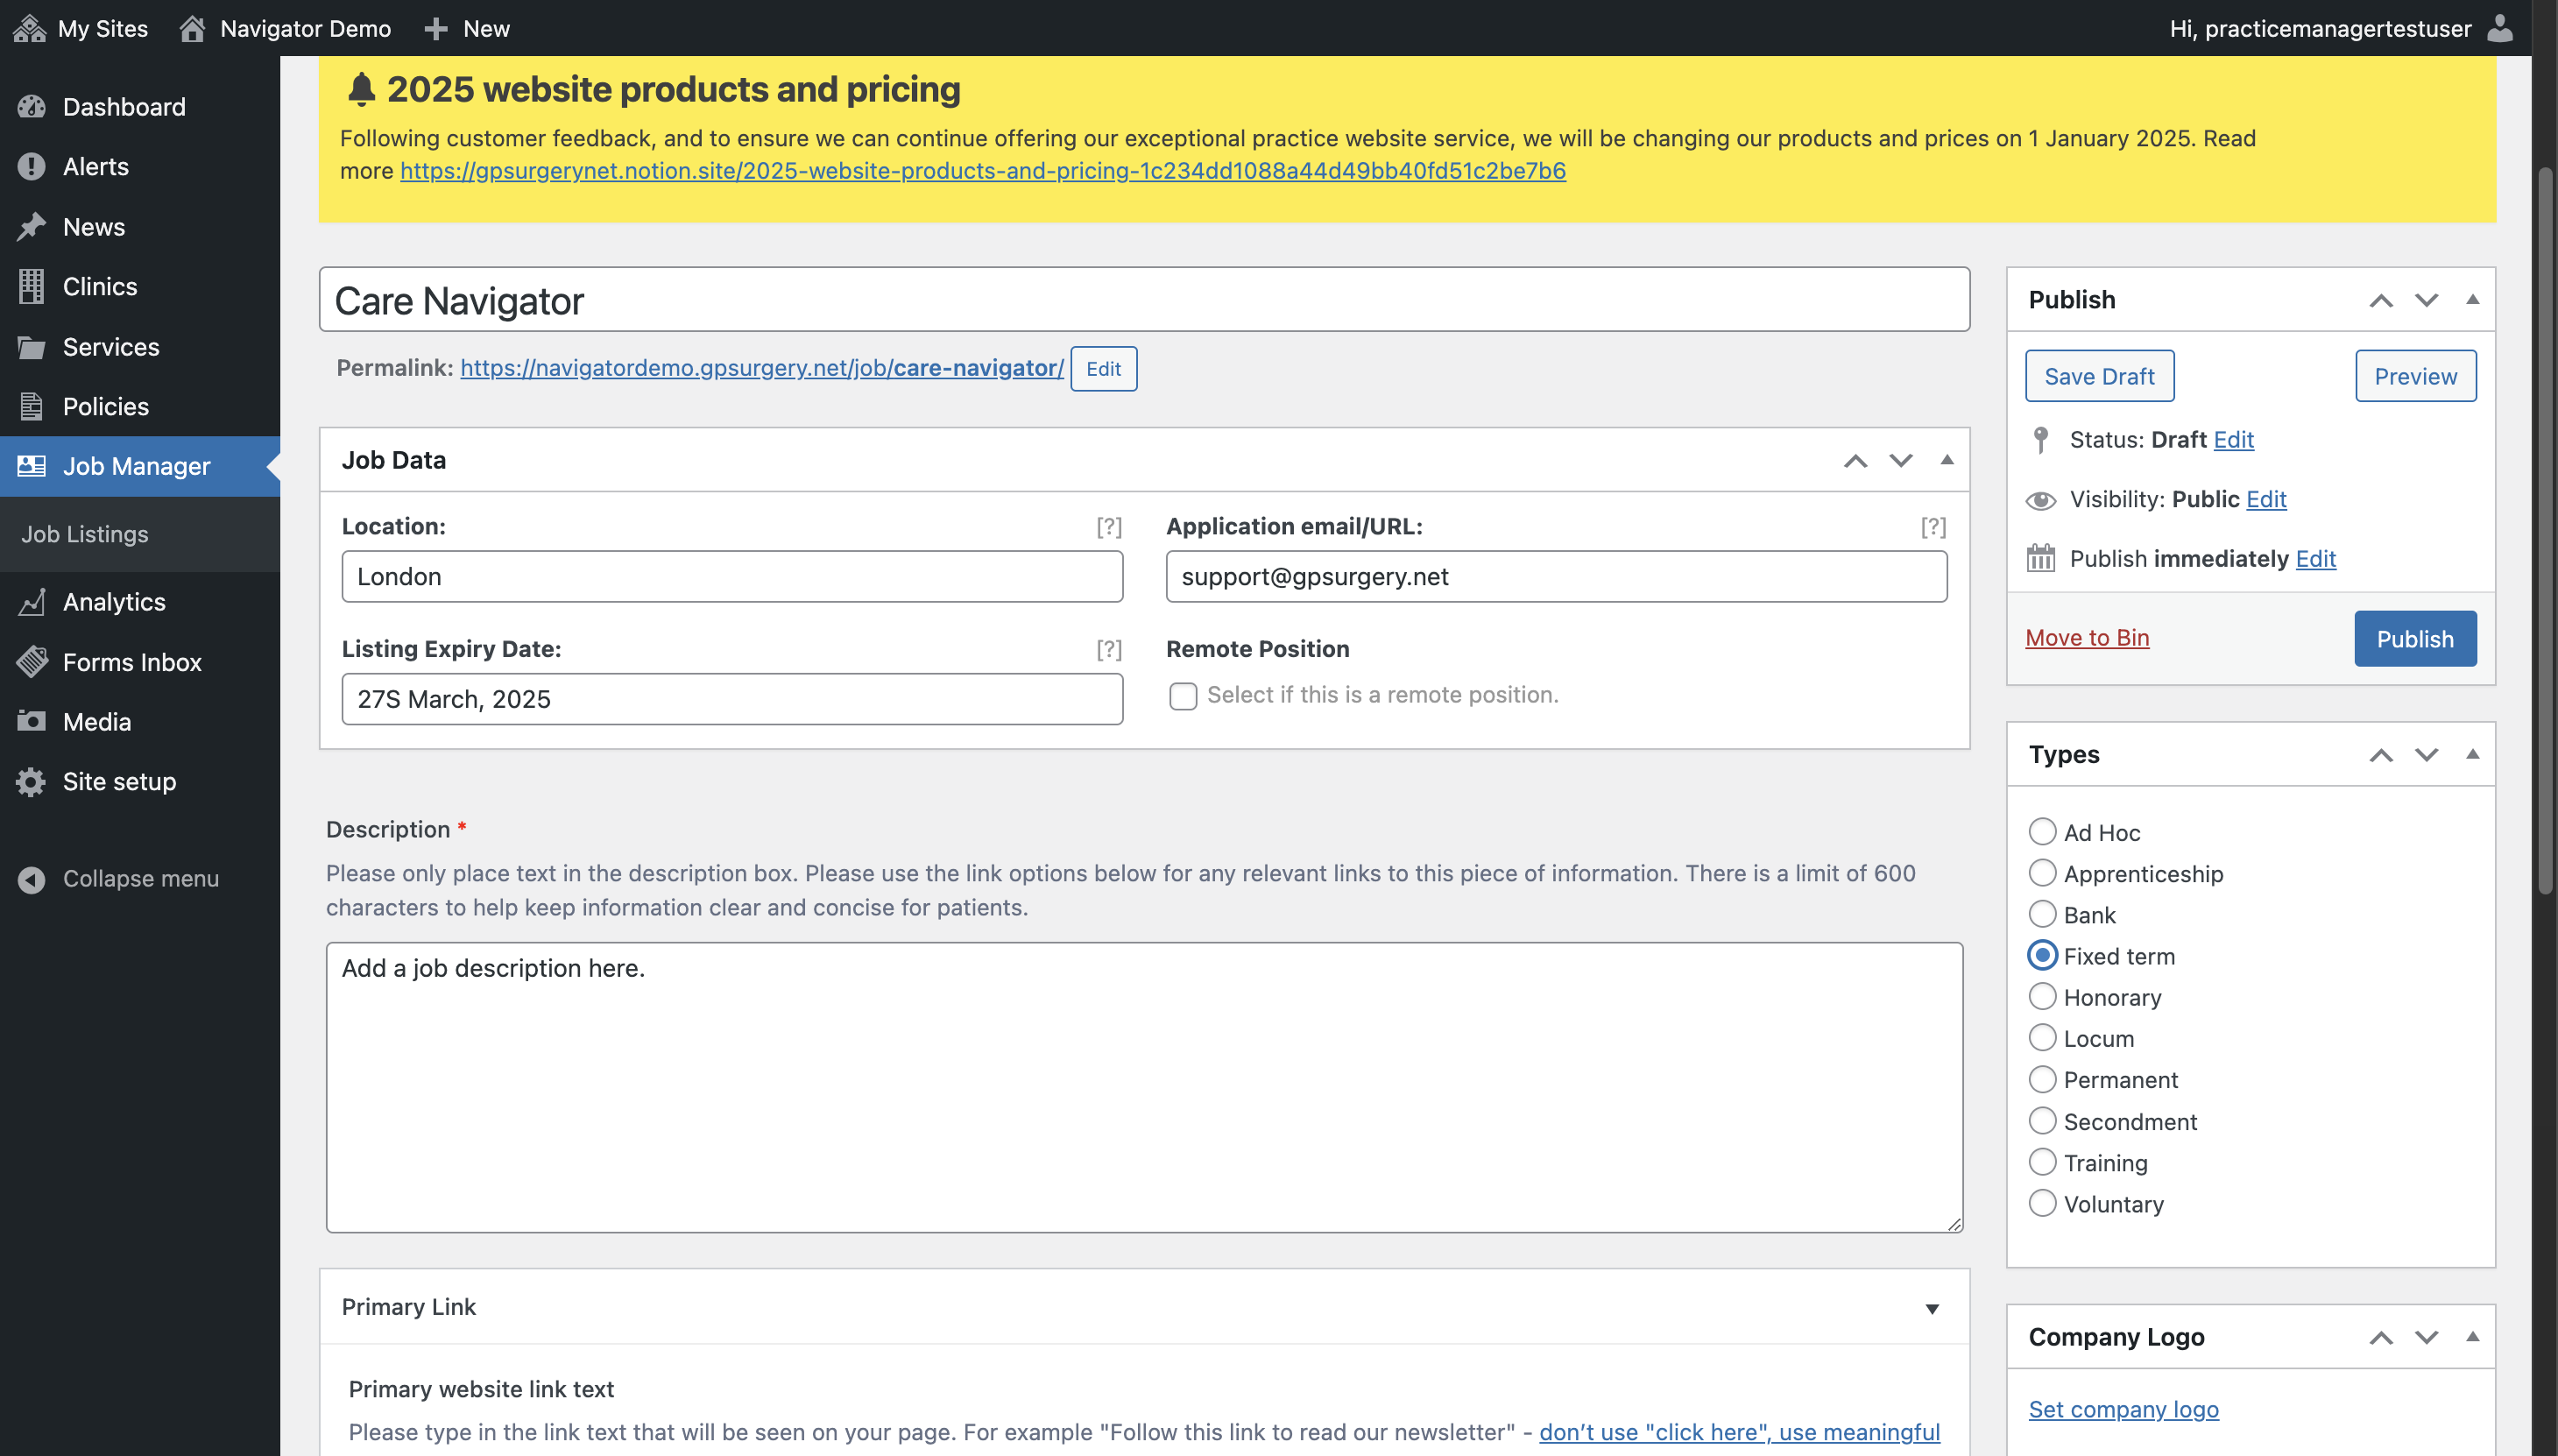Select the Voluntary job type
The height and width of the screenshot is (1456, 2558).
(x=2042, y=1202)
